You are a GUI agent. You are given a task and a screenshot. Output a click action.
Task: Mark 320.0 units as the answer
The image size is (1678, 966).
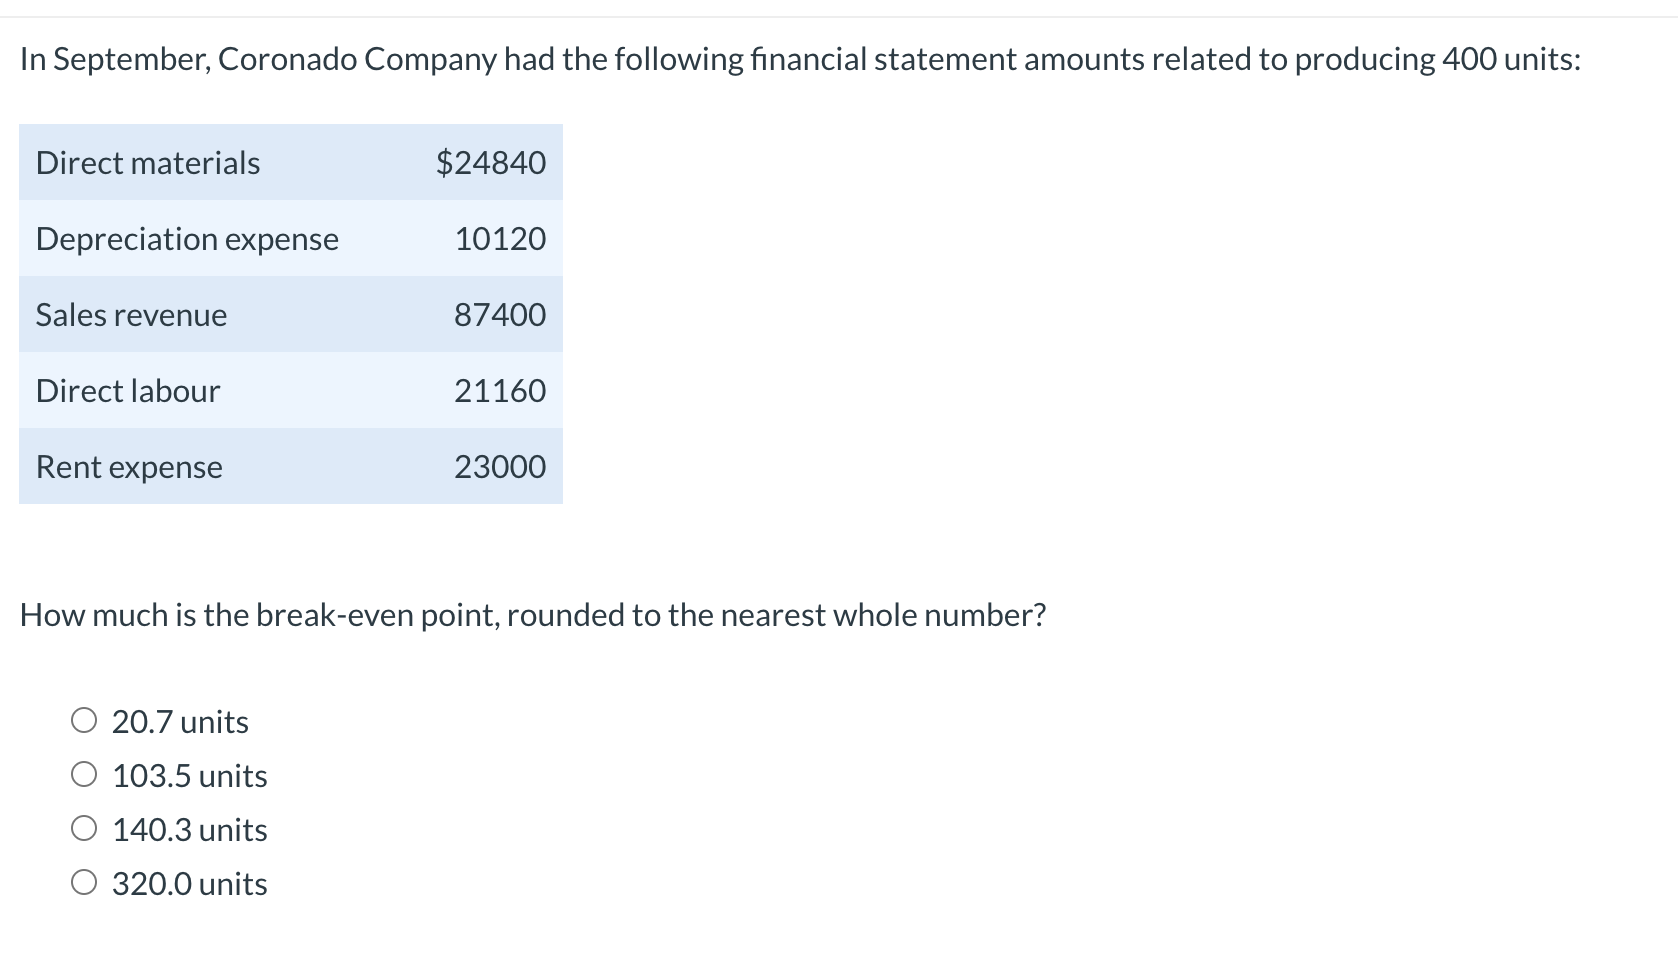coord(84,882)
